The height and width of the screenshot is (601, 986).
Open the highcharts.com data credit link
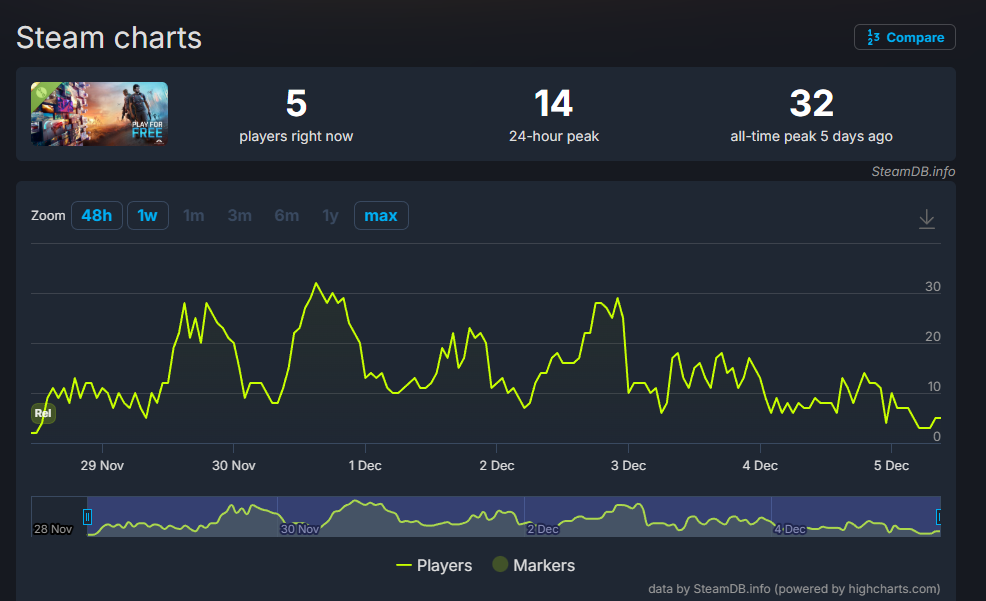794,589
